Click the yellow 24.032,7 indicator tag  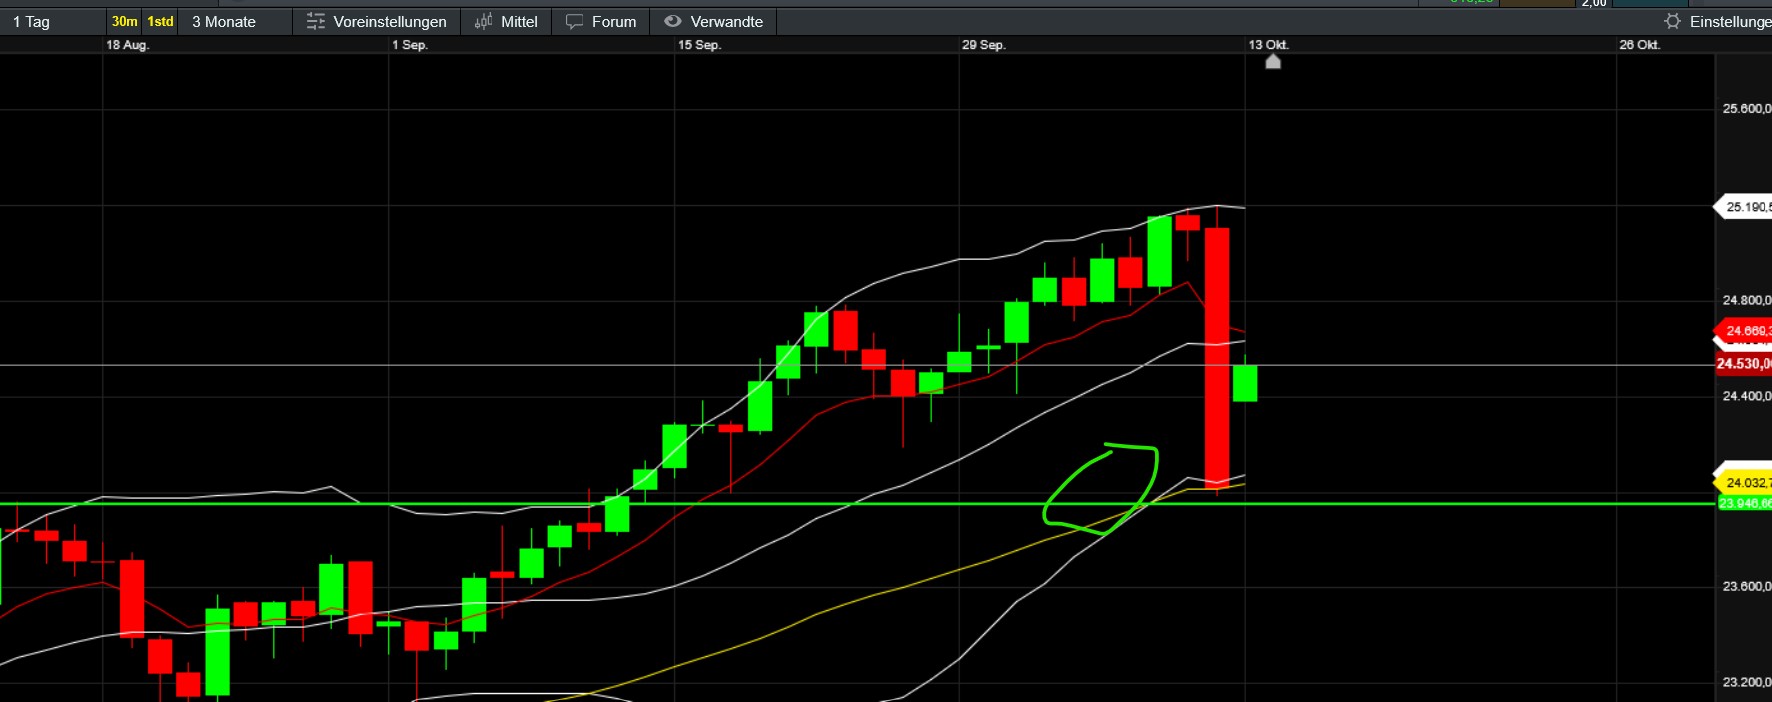(1744, 482)
